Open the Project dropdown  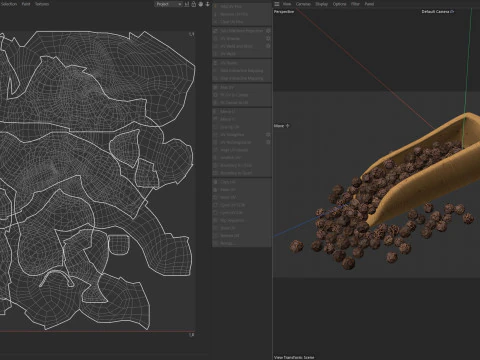coord(168,4)
